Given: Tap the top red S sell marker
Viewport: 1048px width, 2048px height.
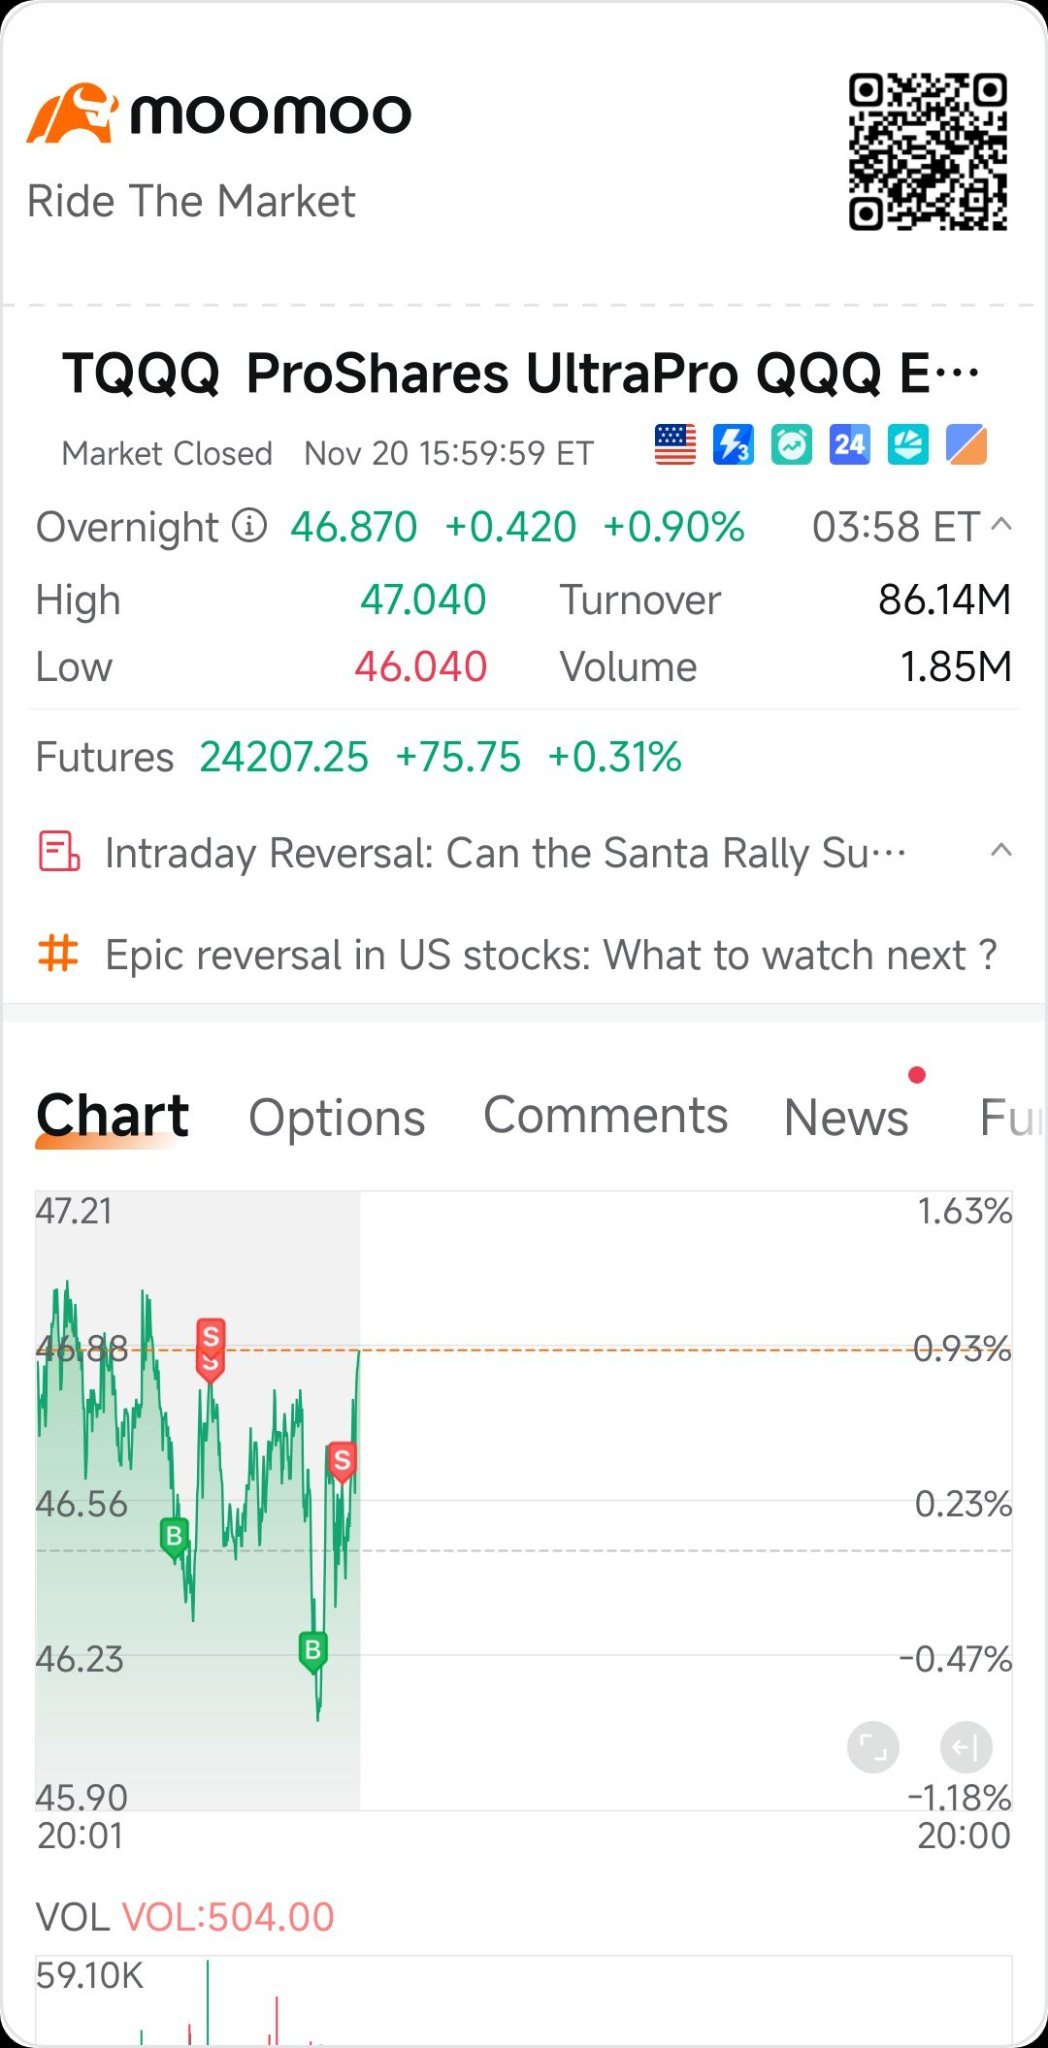Looking at the screenshot, I should point(210,1337).
